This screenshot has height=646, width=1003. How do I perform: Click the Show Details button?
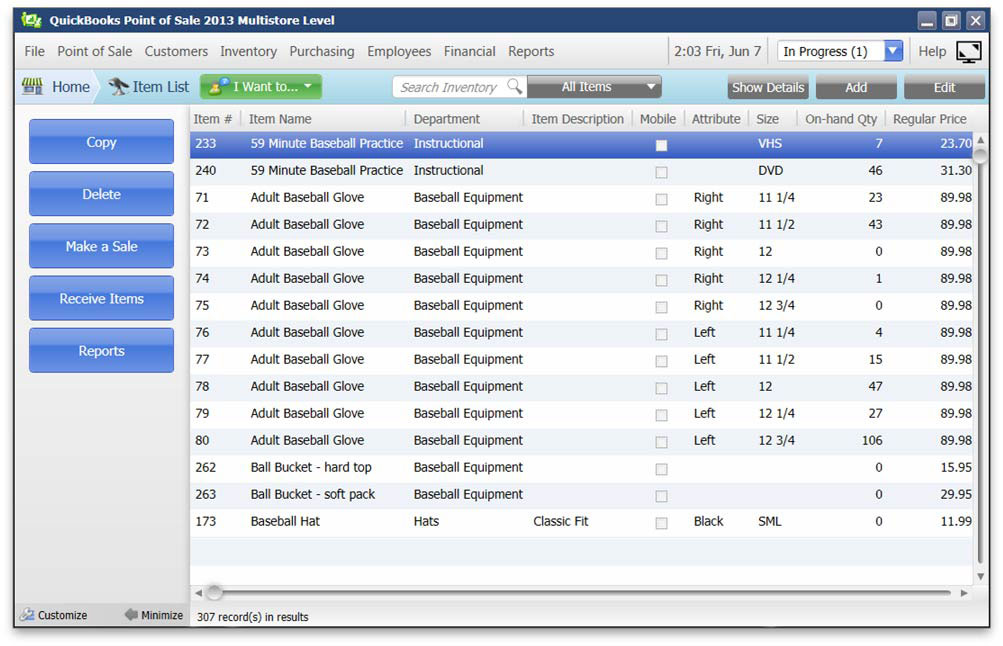point(767,87)
